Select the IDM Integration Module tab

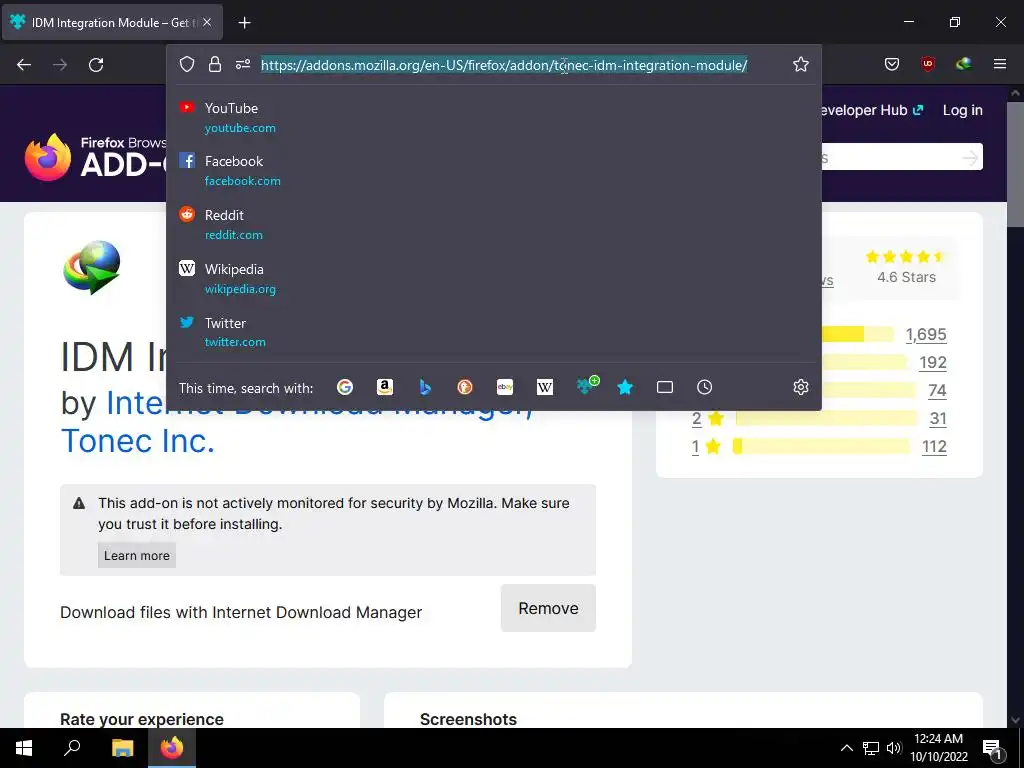pos(112,22)
